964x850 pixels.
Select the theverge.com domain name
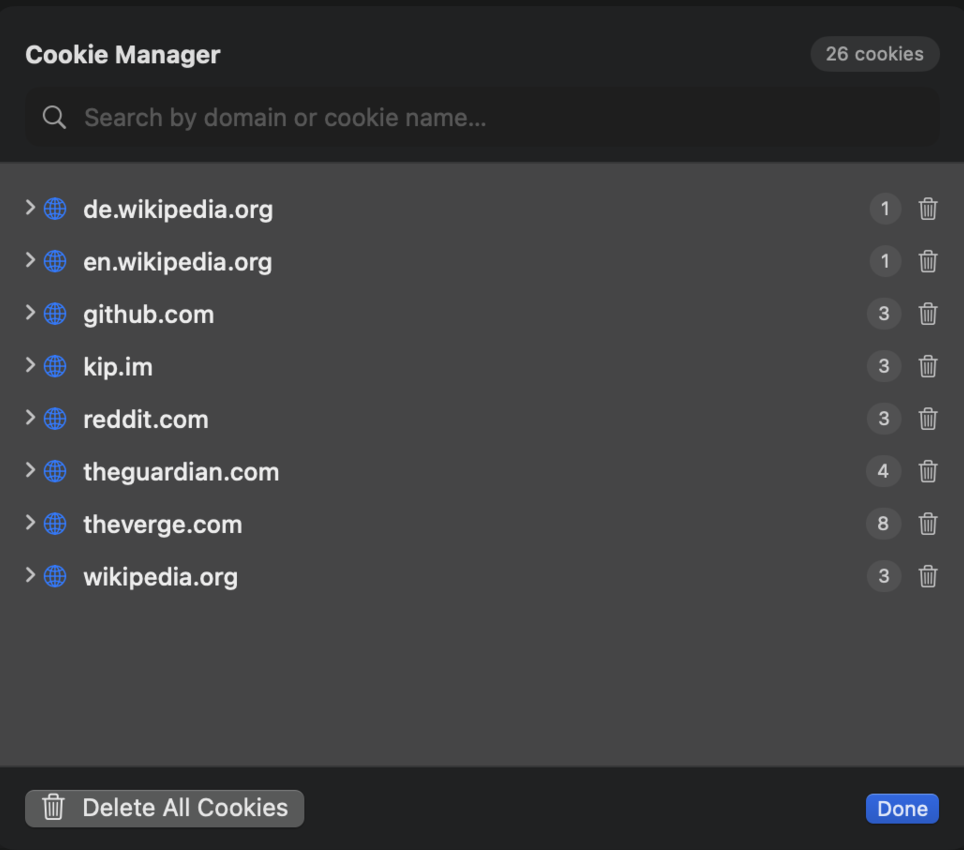(x=163, y=524)
